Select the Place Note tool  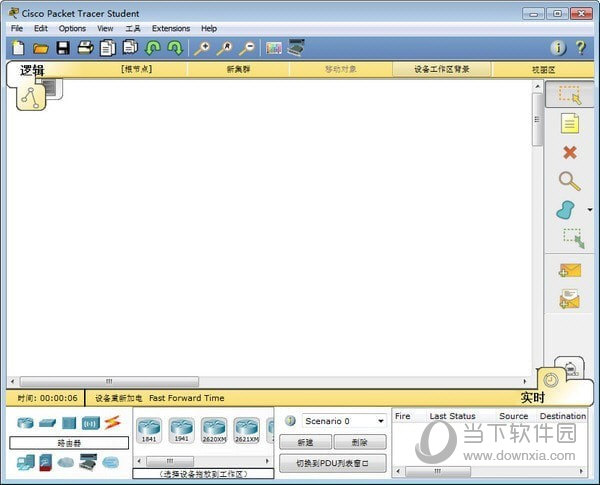(x=569, y=123)
